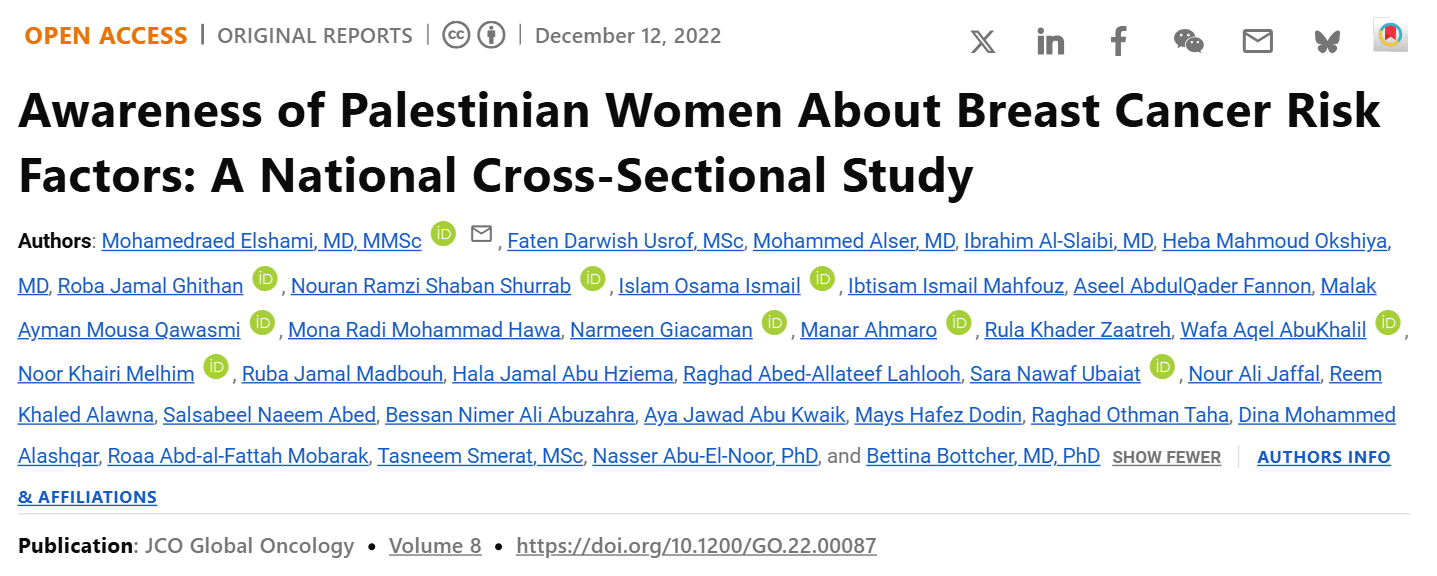Viewport: 1437px width, 576px height.
Task: Open author Faten Darwish Usrof, MSc
Action: coord(625,241)
